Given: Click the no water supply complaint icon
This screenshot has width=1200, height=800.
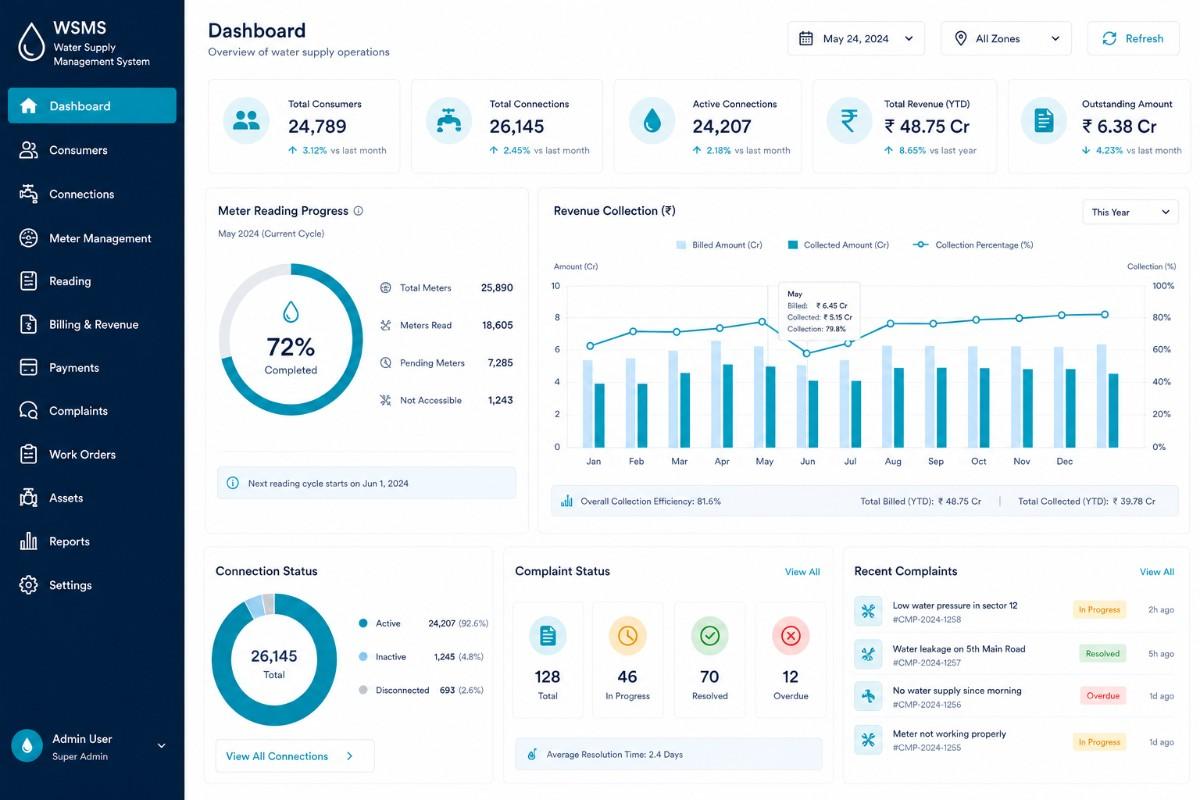Looking at the screenshot, I should [x=868, y=696].
